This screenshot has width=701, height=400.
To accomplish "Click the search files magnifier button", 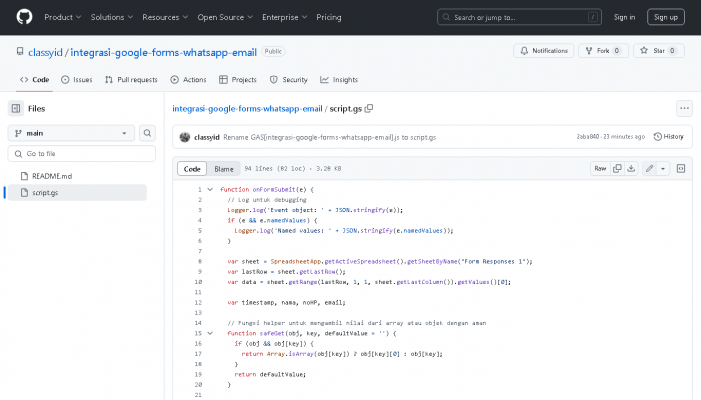I will coord(147,133).
